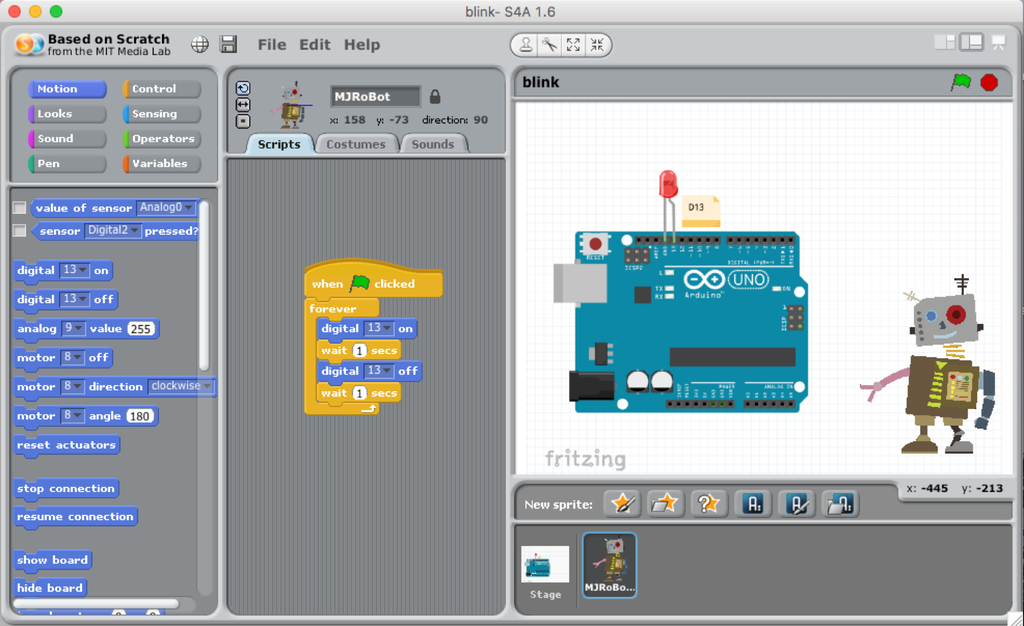
Task: Select the Sensing block category
Action: (x=161, y=114)
